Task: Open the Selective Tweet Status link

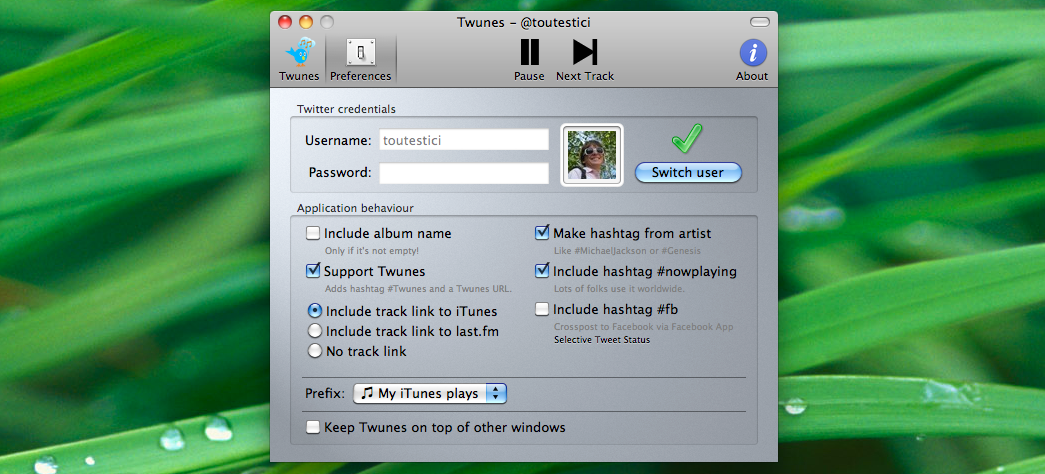Action: (x=602, y=340)
